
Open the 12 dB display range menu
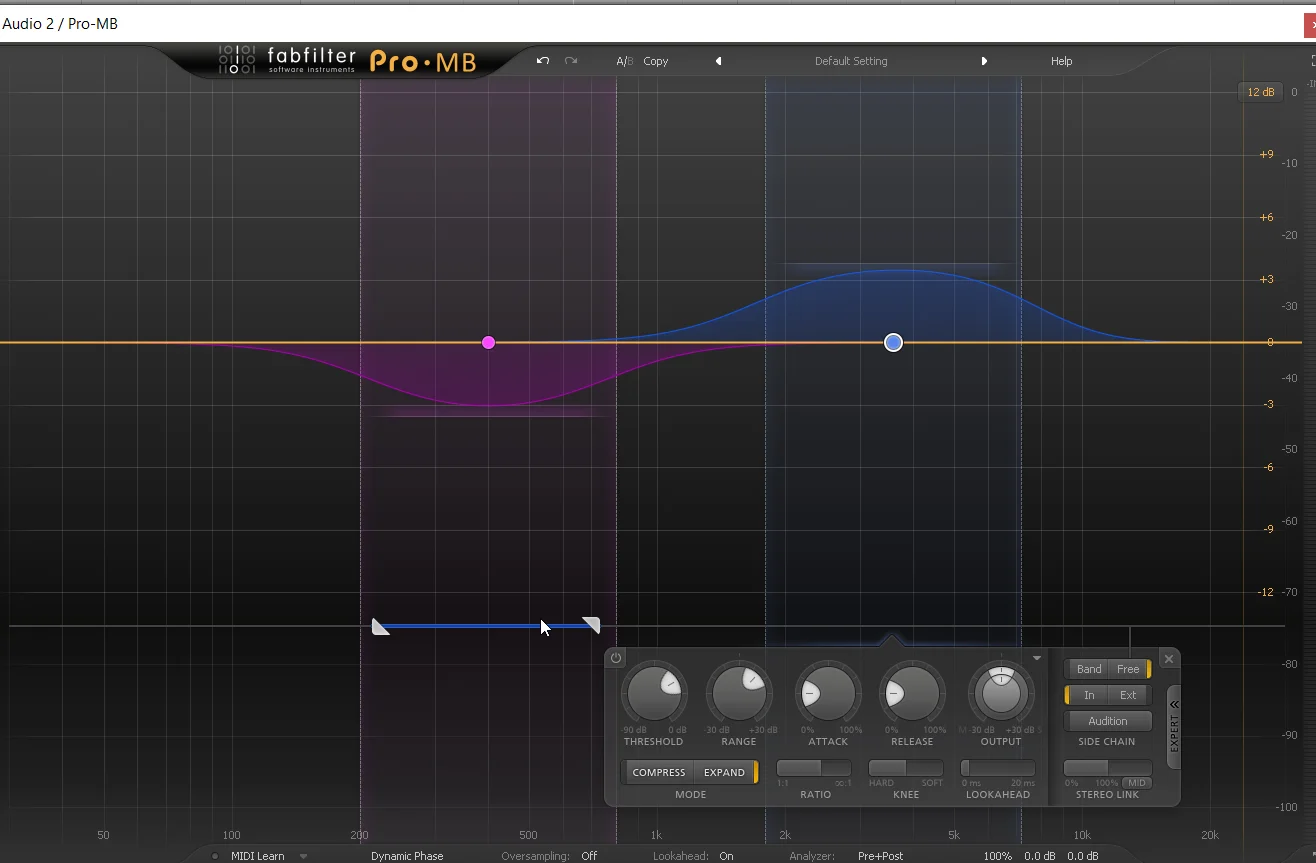(1261, 92)
